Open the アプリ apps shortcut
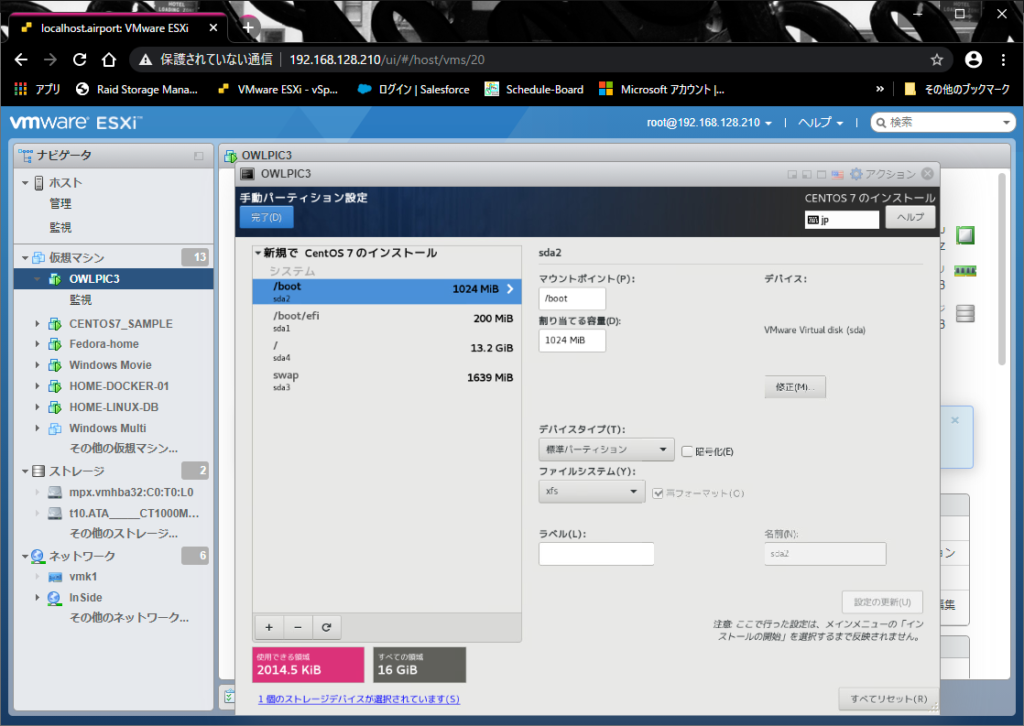Image resolution: width=1024 pixels, height=726 pixels. 37,89
